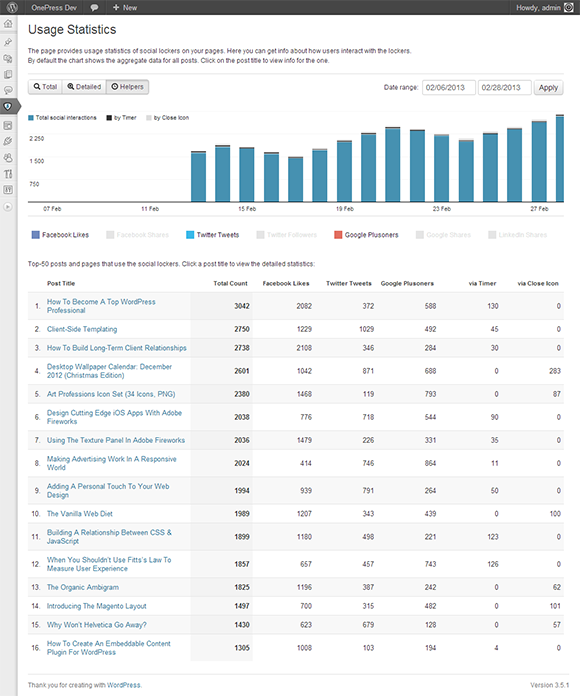The image size is (580, 696).
Task: Toggle the Twitter Followers series
Action: click(287, 235)
